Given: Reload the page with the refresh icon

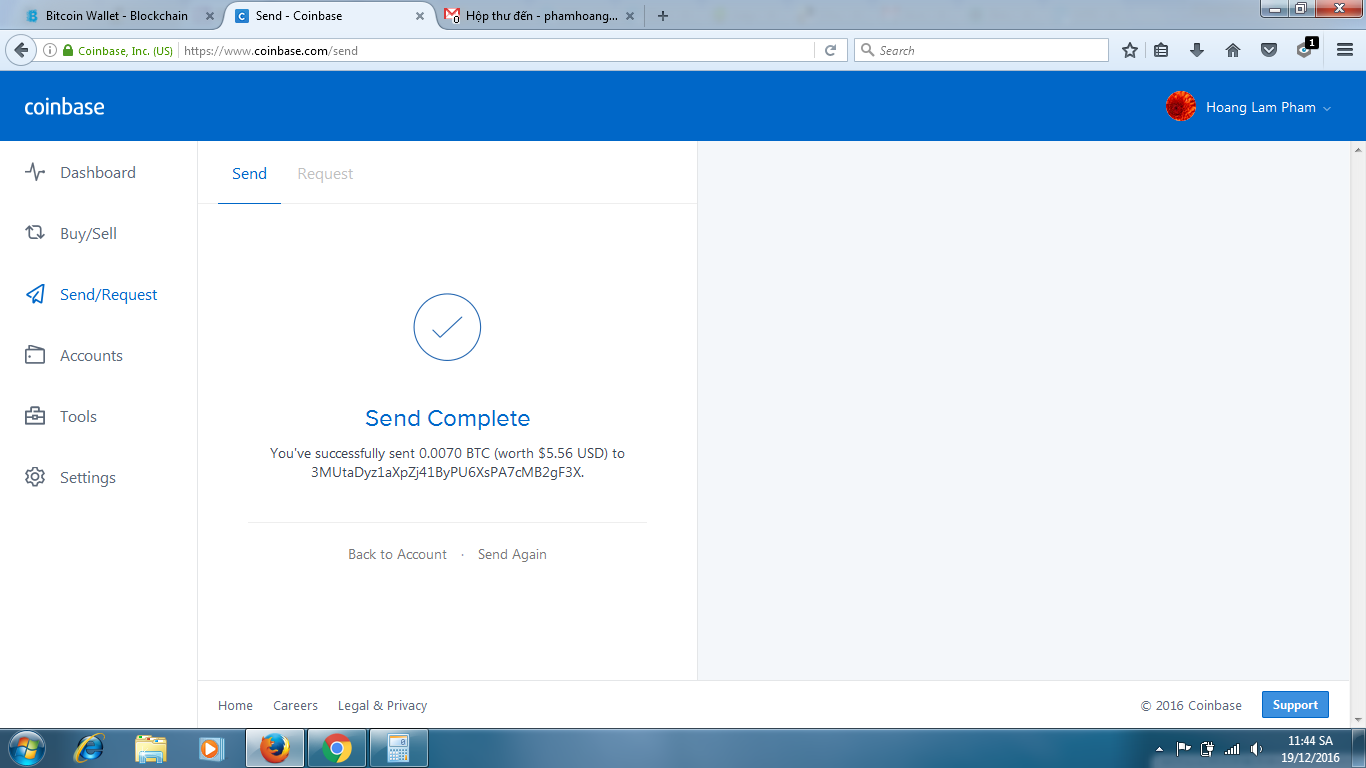Looking at the screenshot, I should [x=830, y=50].
